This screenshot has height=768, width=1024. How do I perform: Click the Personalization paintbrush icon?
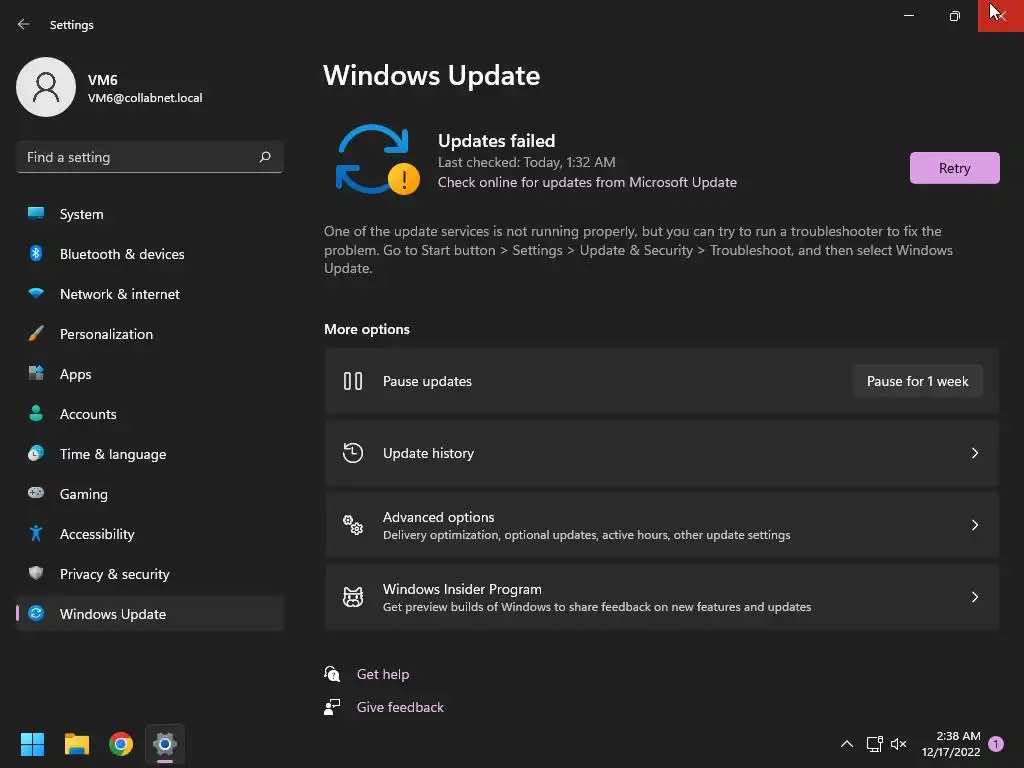[36, 333]
